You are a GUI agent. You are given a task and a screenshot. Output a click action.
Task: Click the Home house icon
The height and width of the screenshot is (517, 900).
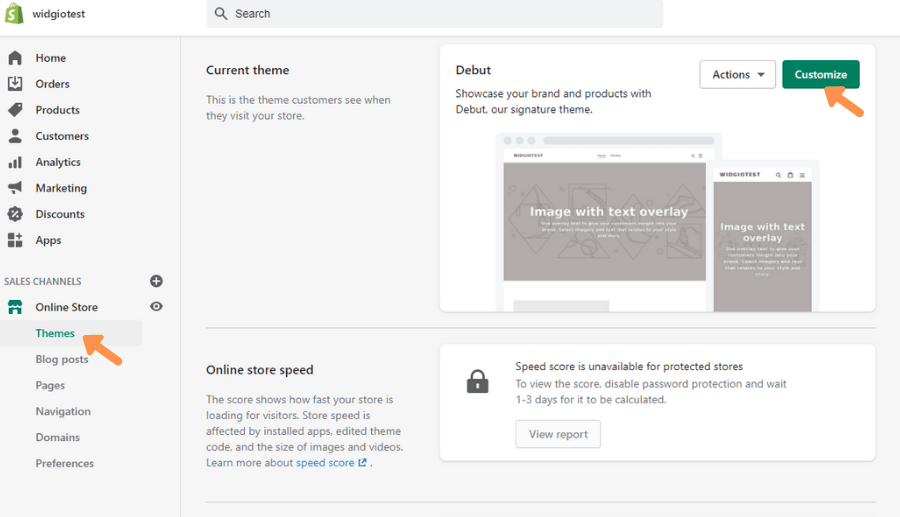(15, 58)
